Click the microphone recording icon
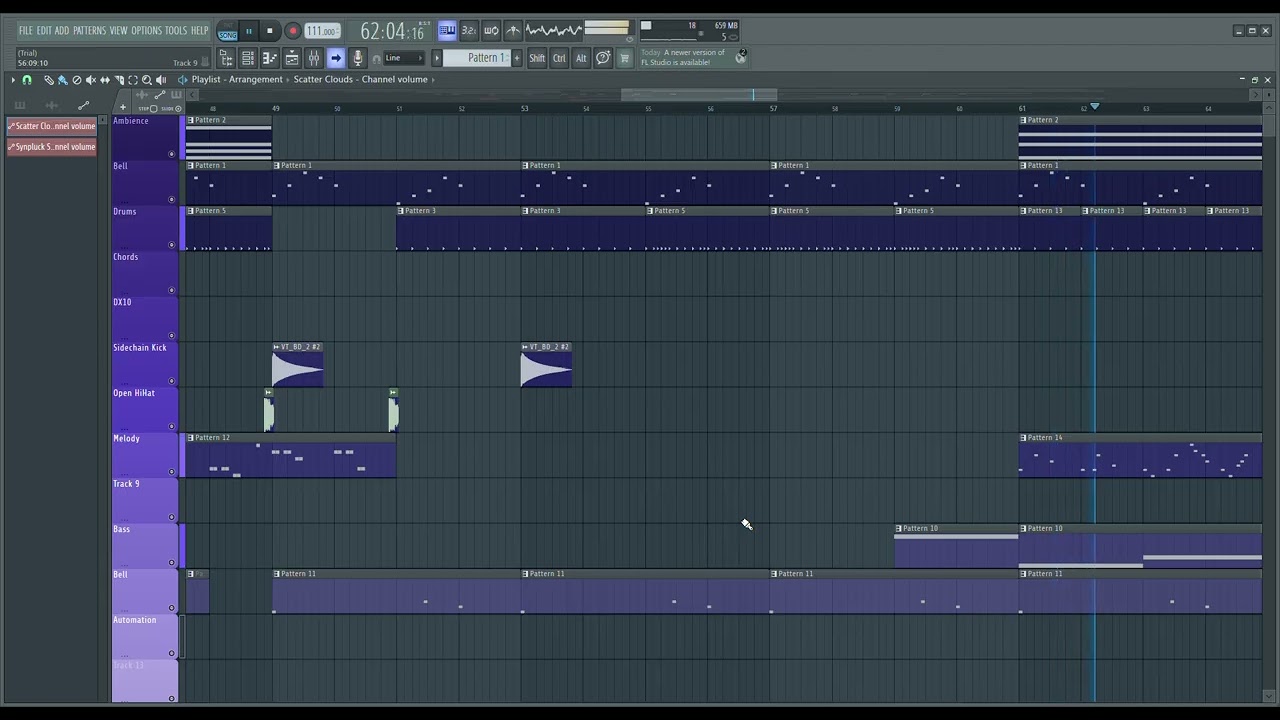The height and width of the screenshot is (720, 1280). [357, 58]
